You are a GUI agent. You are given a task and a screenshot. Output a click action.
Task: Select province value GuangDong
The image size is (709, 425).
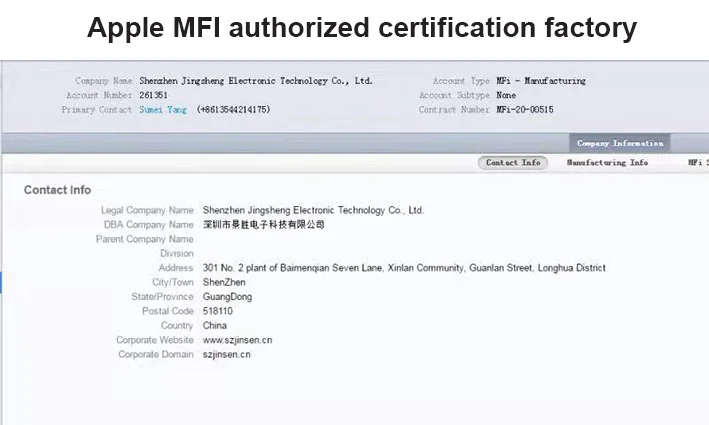point(227,297)
